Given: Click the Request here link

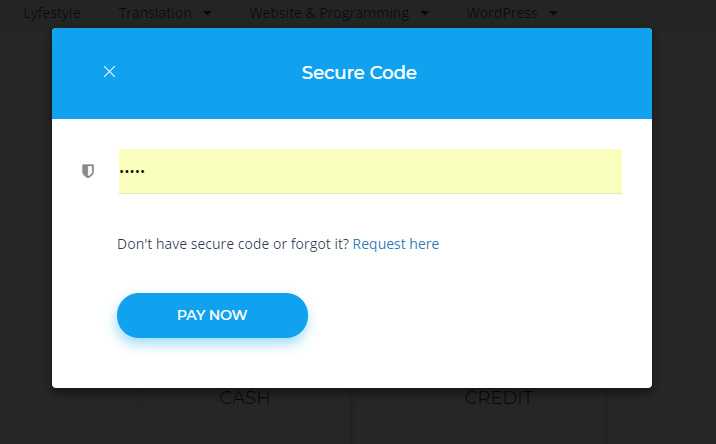Looking at the screenshot, I should pos(396,244).
